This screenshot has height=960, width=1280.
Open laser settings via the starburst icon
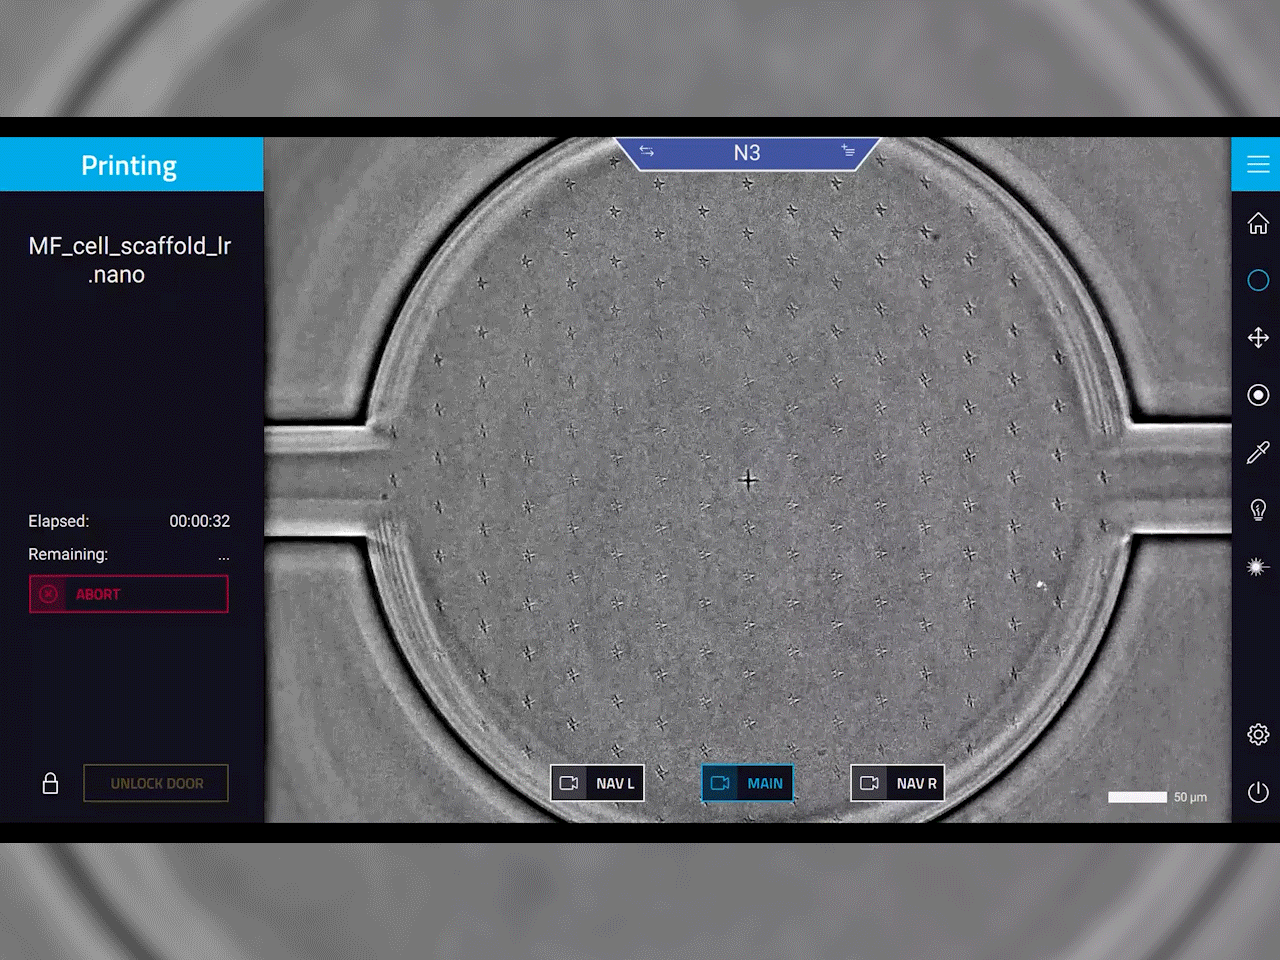(x=1258, y=567)
